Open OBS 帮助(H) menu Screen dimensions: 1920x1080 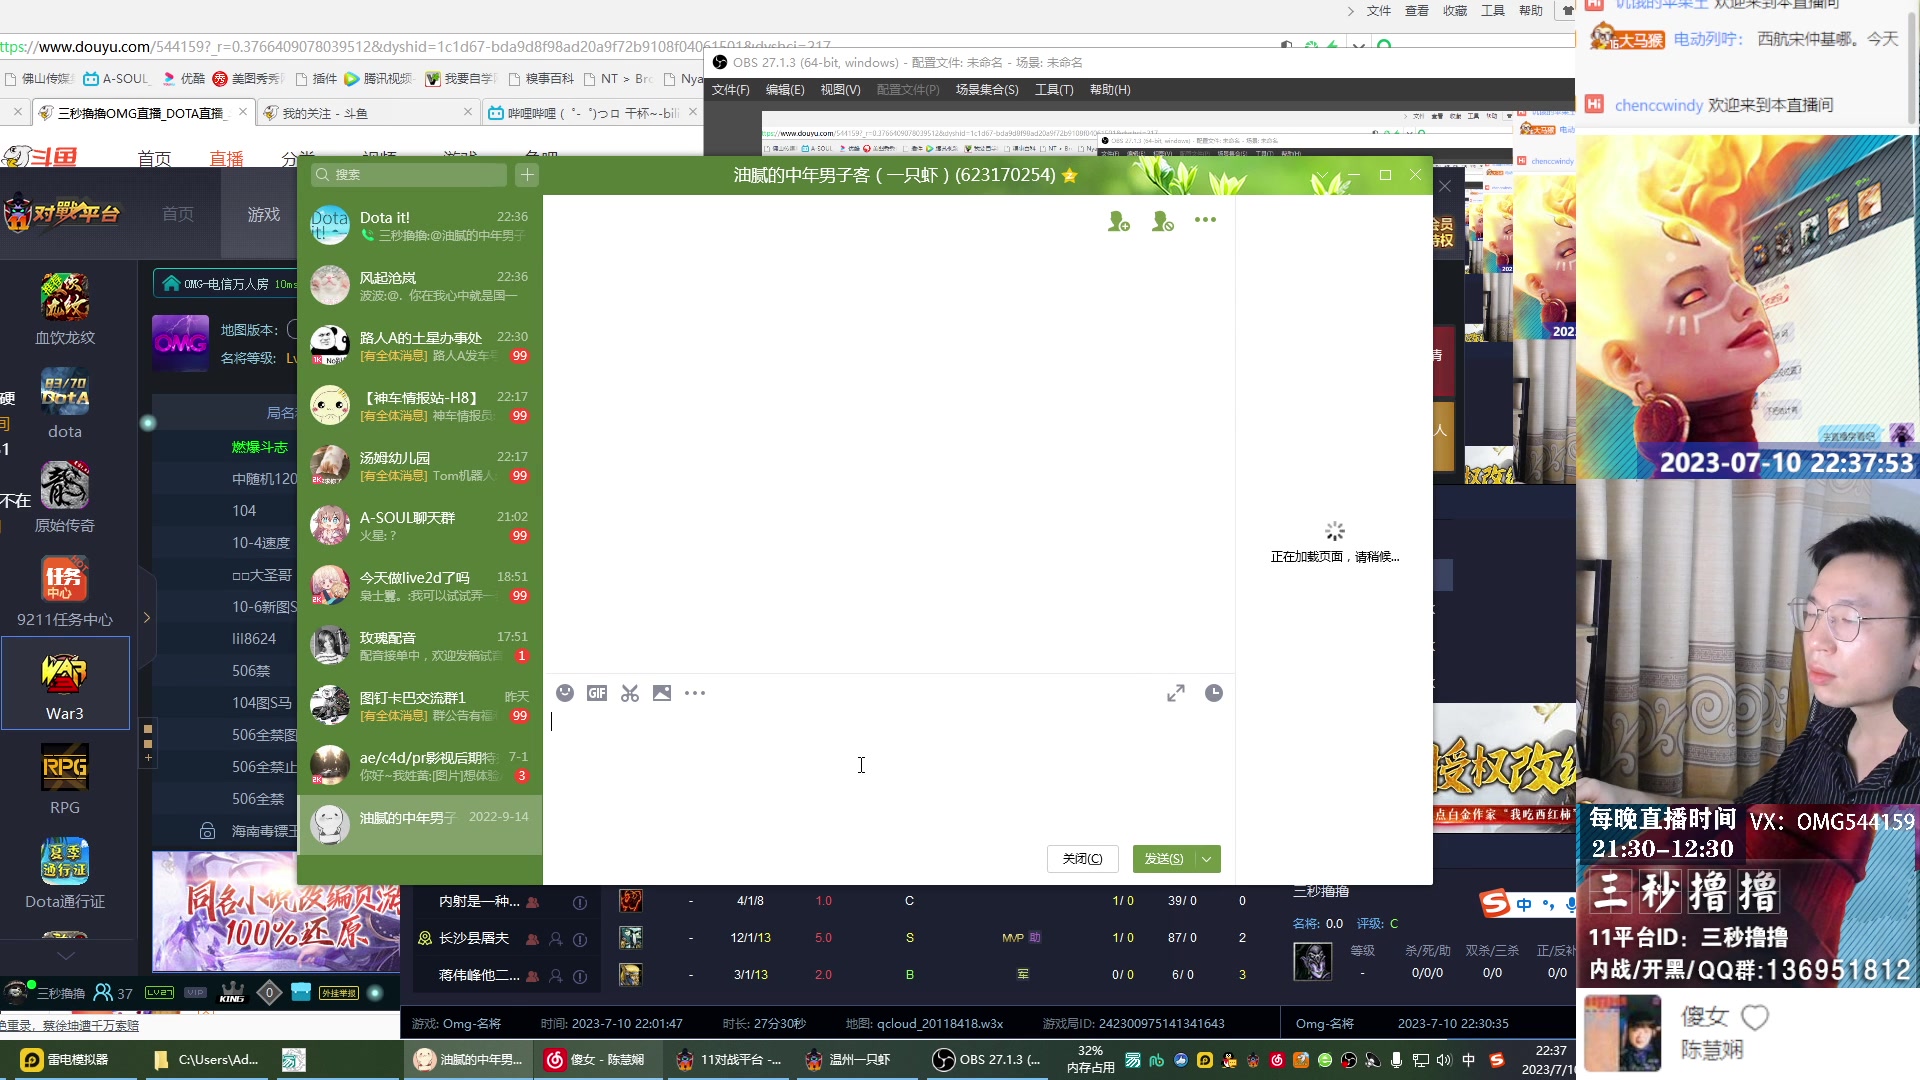(1110, 90)
